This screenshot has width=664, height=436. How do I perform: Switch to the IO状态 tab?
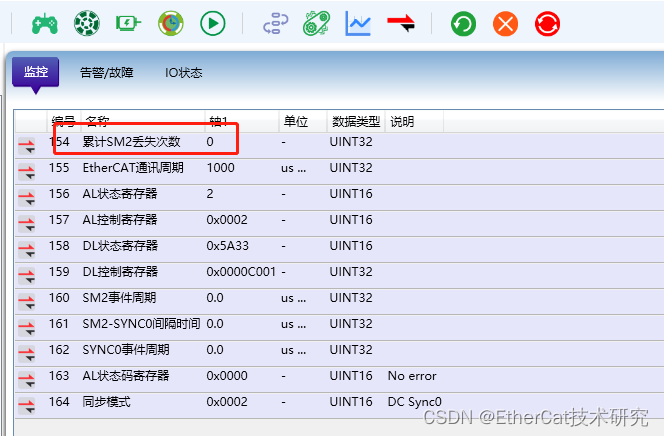184,73
